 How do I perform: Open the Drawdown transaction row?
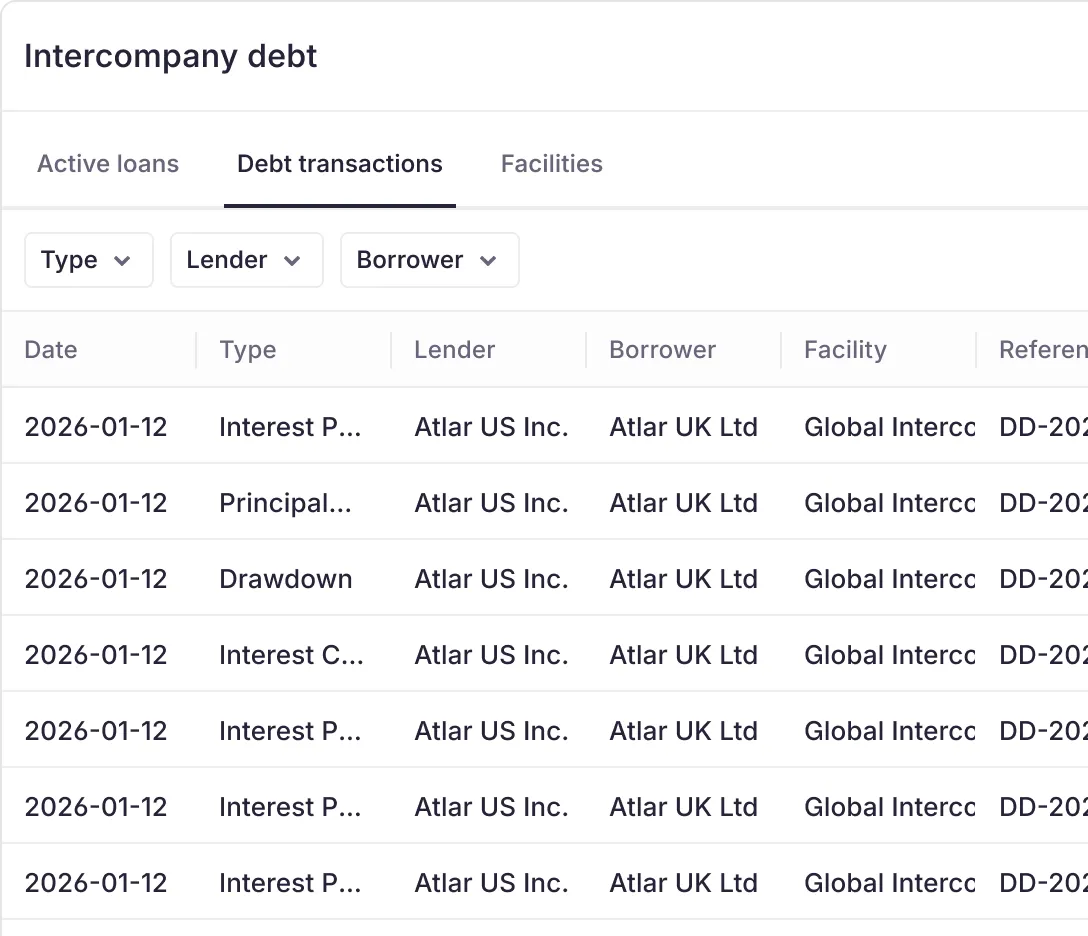click(x=286, y=579)
